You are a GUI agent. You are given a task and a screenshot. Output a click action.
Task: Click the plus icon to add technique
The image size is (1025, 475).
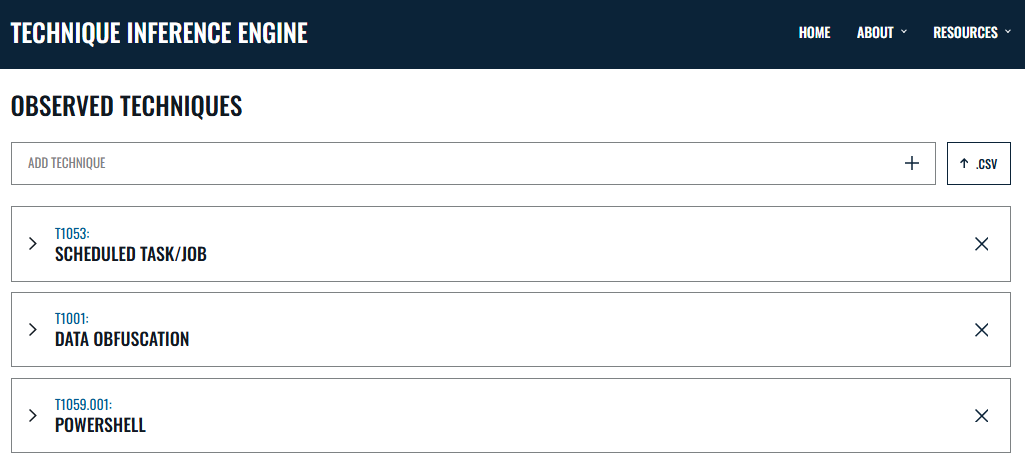(x=911, y=163)
